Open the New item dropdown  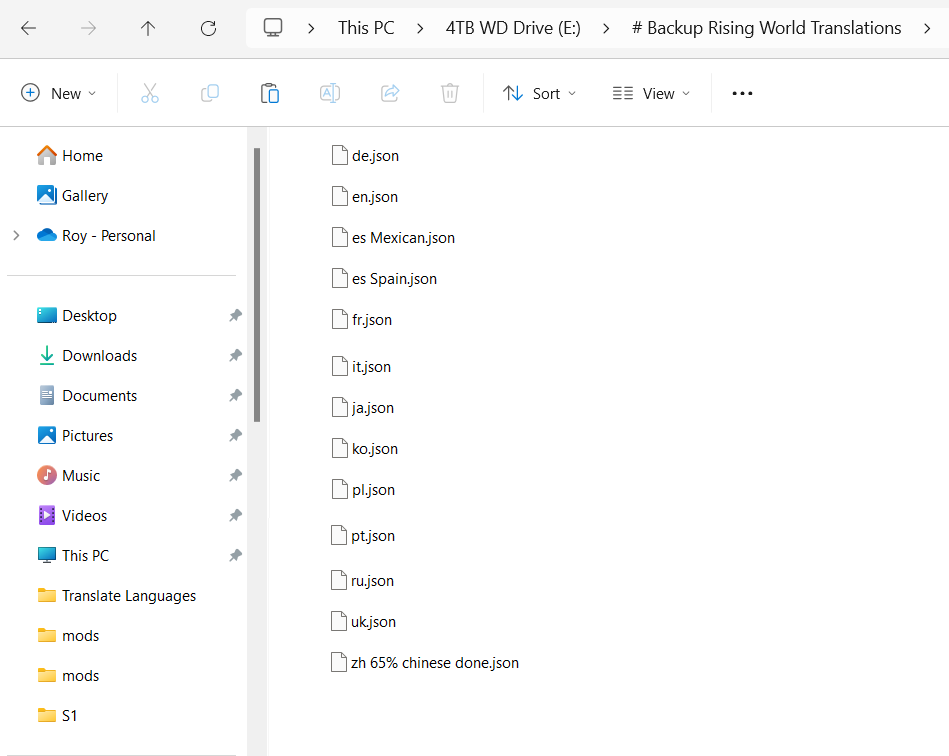[x=59, y=93]
